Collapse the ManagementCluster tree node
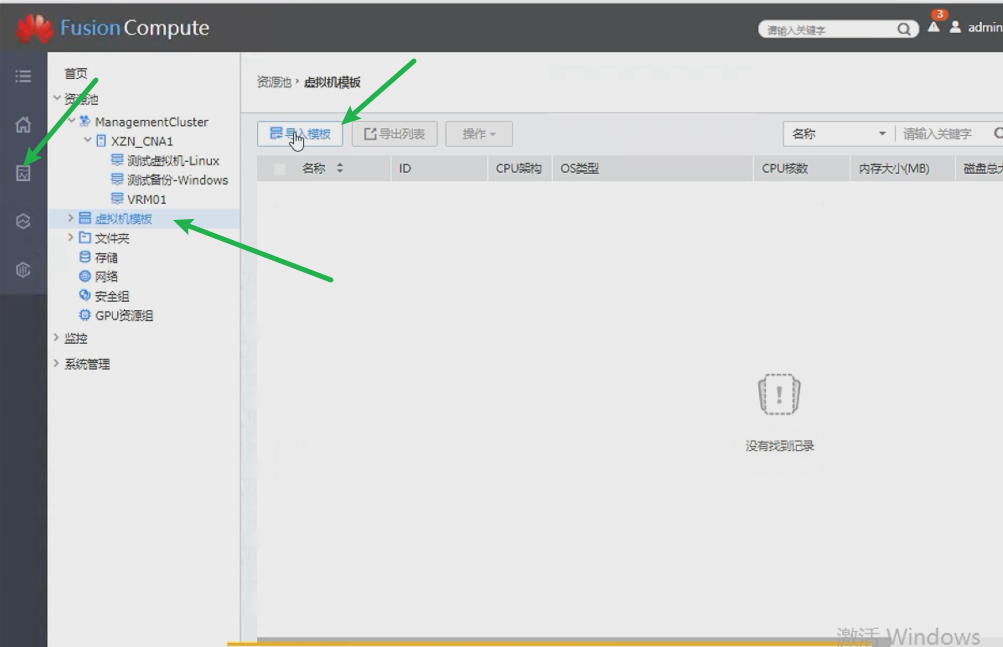This screenshot has height=647, width=1003. pos(71,122)
